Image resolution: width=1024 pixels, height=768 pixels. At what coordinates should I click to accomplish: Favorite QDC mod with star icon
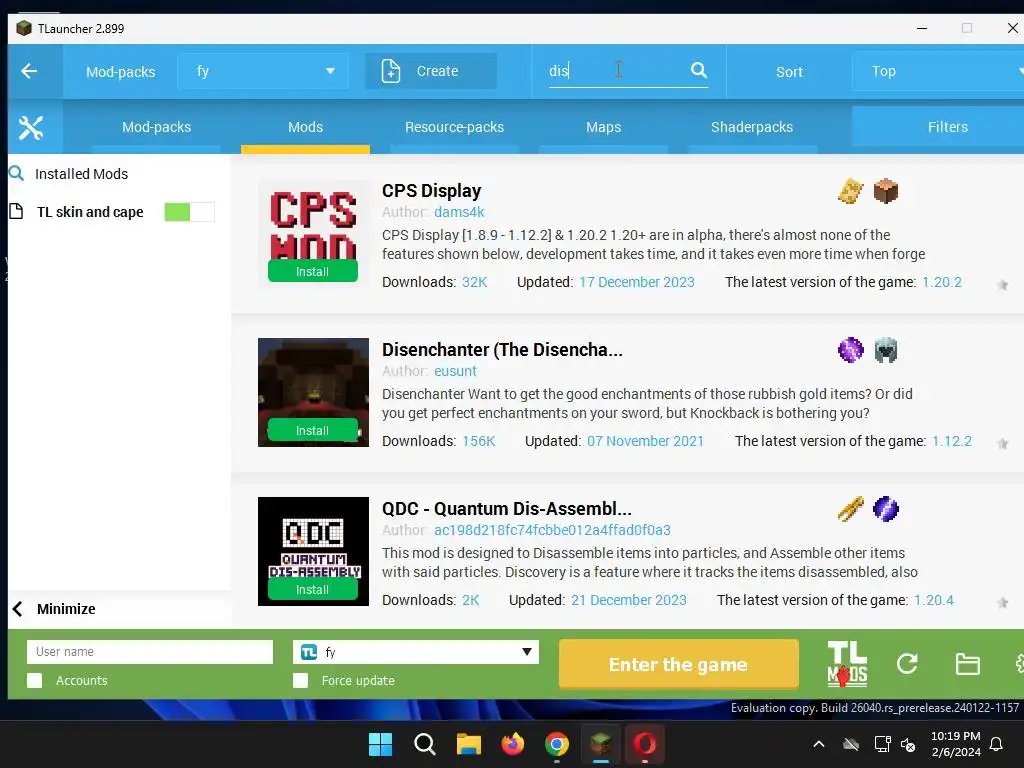point(1002,603)
